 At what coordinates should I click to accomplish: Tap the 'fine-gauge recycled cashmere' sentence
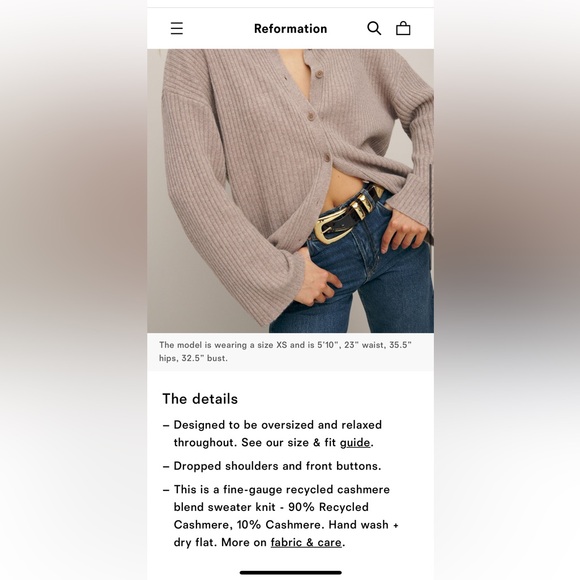click(x=281, y=516)
